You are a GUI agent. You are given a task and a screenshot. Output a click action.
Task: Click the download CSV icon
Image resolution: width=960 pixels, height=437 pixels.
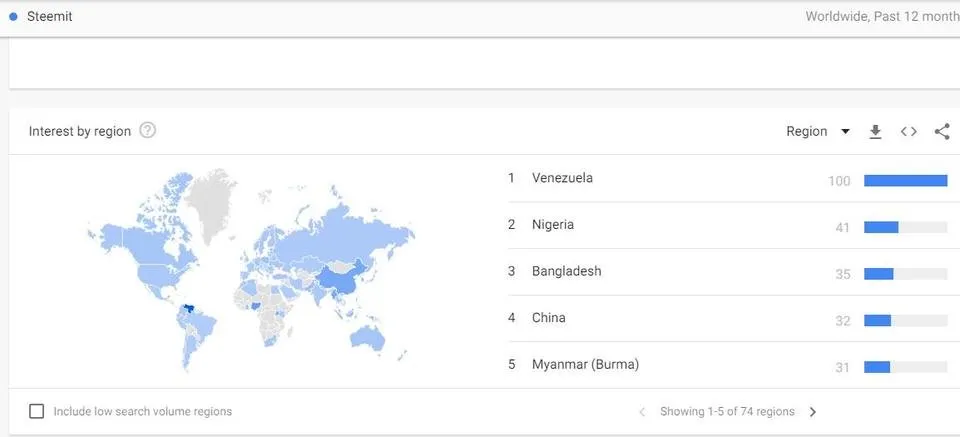[876, 132]
